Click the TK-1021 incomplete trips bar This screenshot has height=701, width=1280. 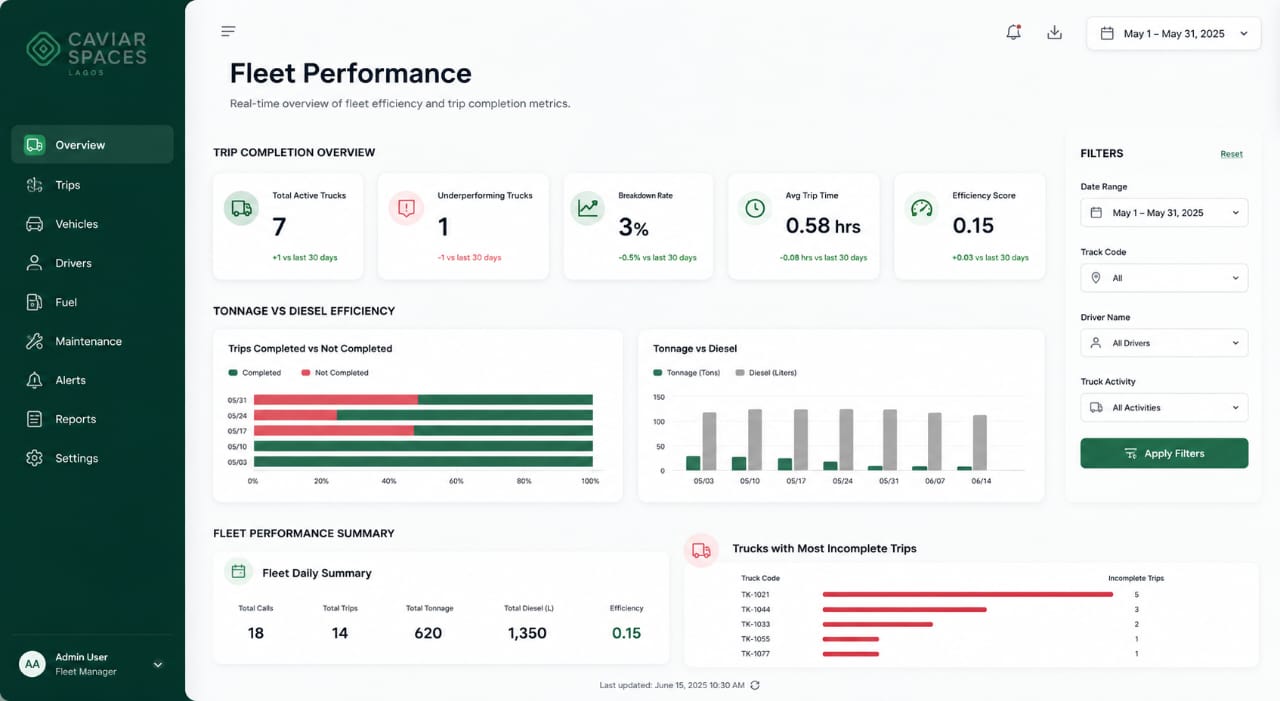pyautogui.click(x=968, y=594)
